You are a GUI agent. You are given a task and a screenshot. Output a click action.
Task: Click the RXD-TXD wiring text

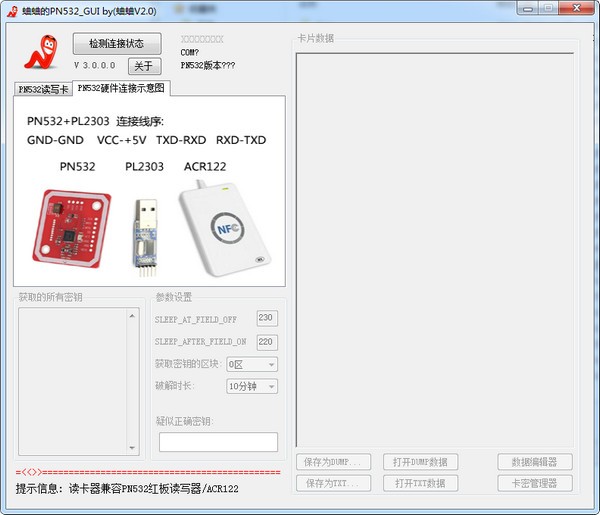(241, 140)
